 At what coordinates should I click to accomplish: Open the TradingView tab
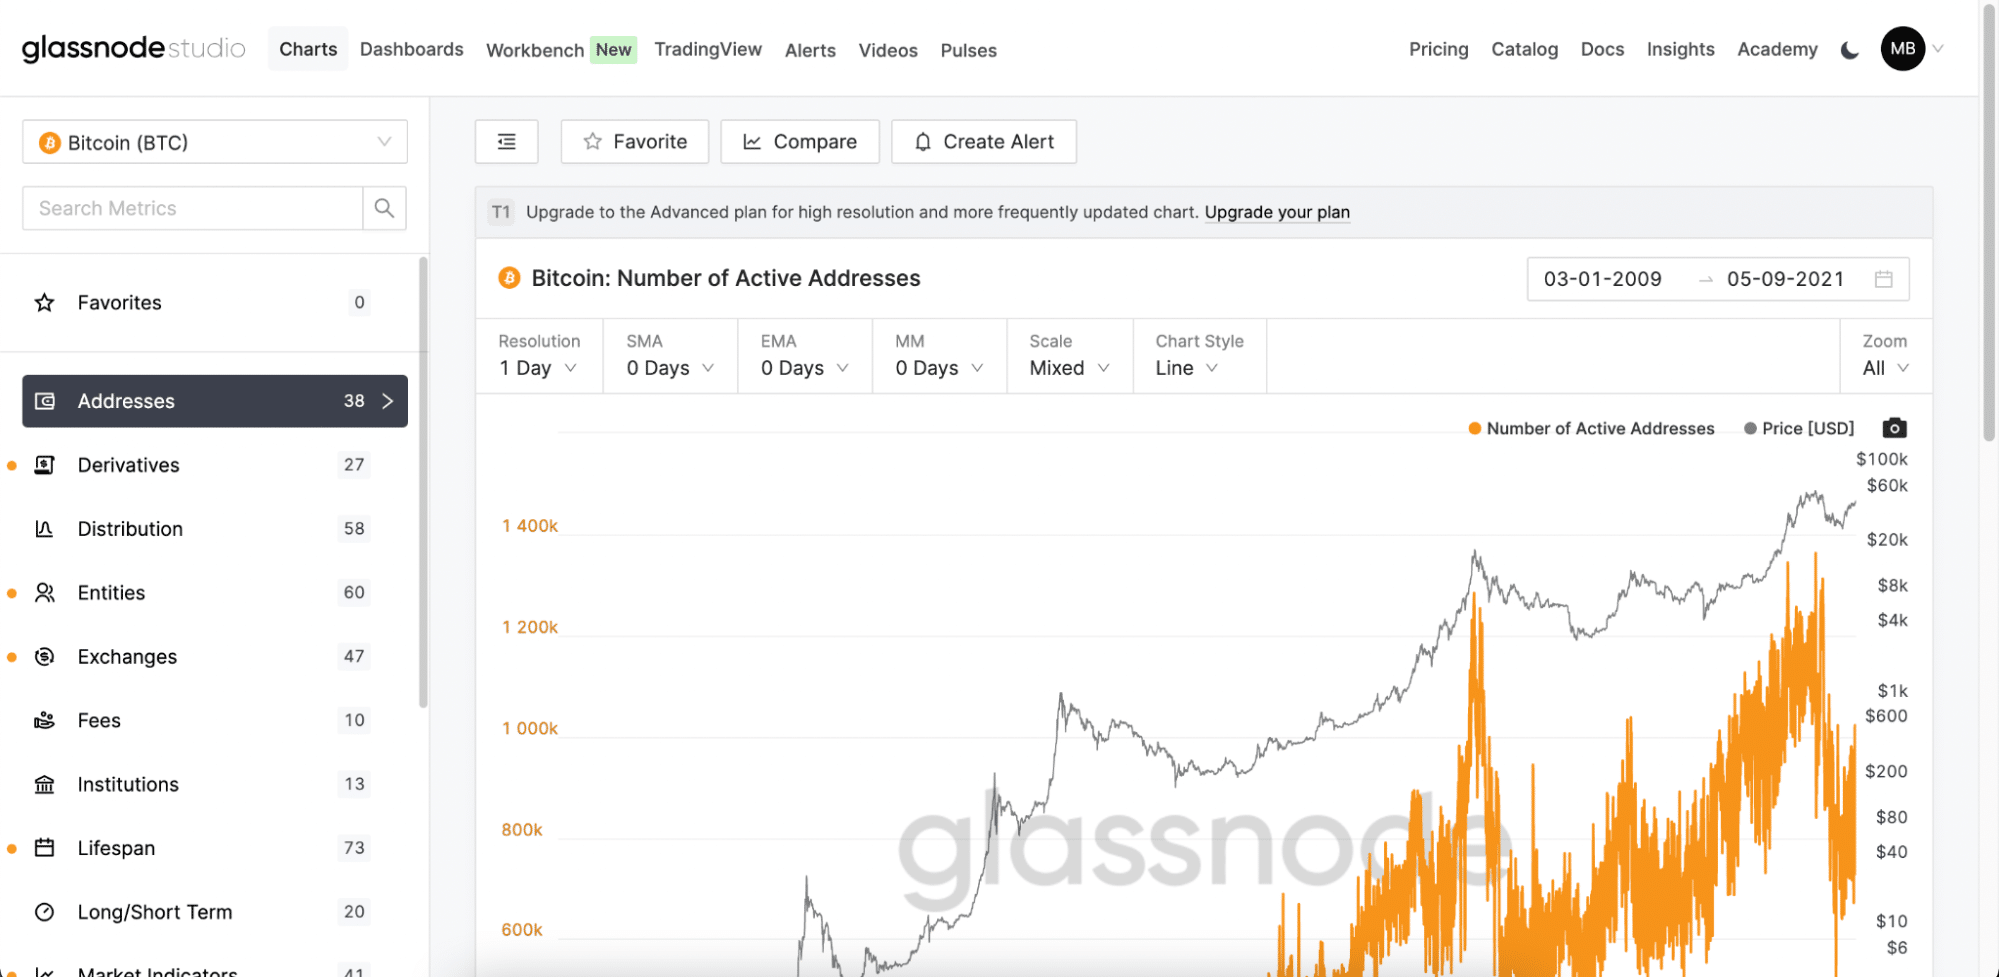708,49
